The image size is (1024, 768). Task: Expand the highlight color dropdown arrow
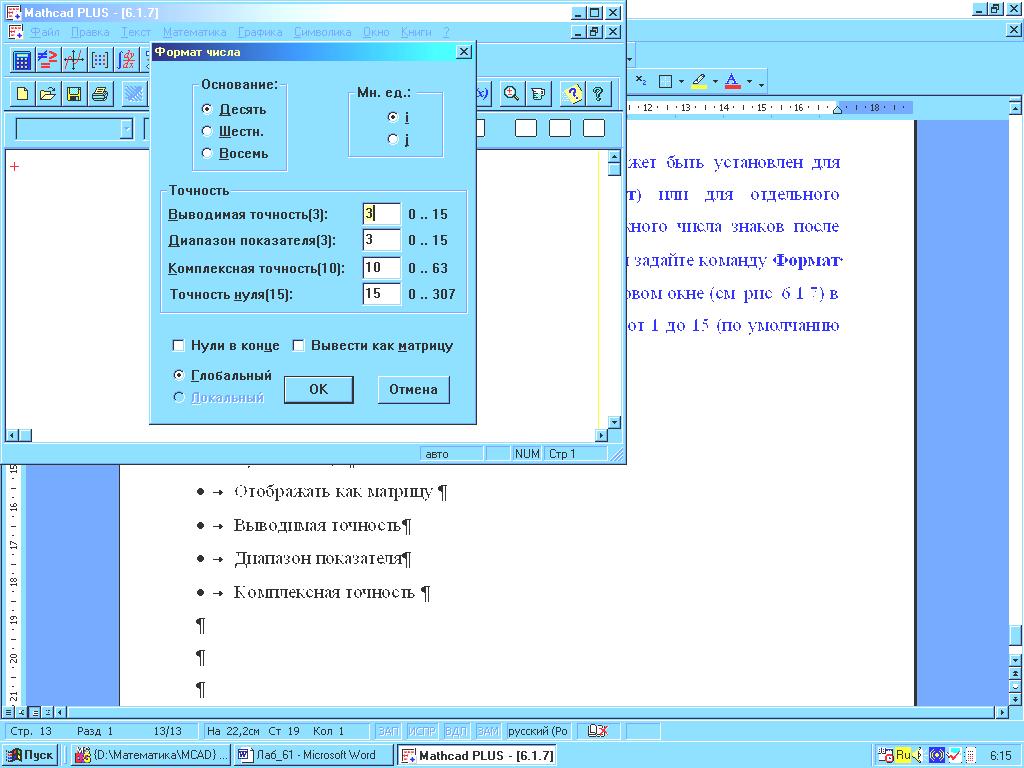(715, 82)
